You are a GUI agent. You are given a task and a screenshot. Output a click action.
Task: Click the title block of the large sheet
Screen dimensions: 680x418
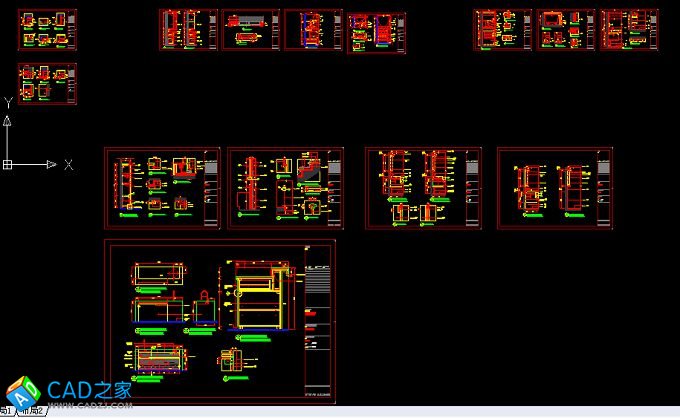(x=316, y=322)
